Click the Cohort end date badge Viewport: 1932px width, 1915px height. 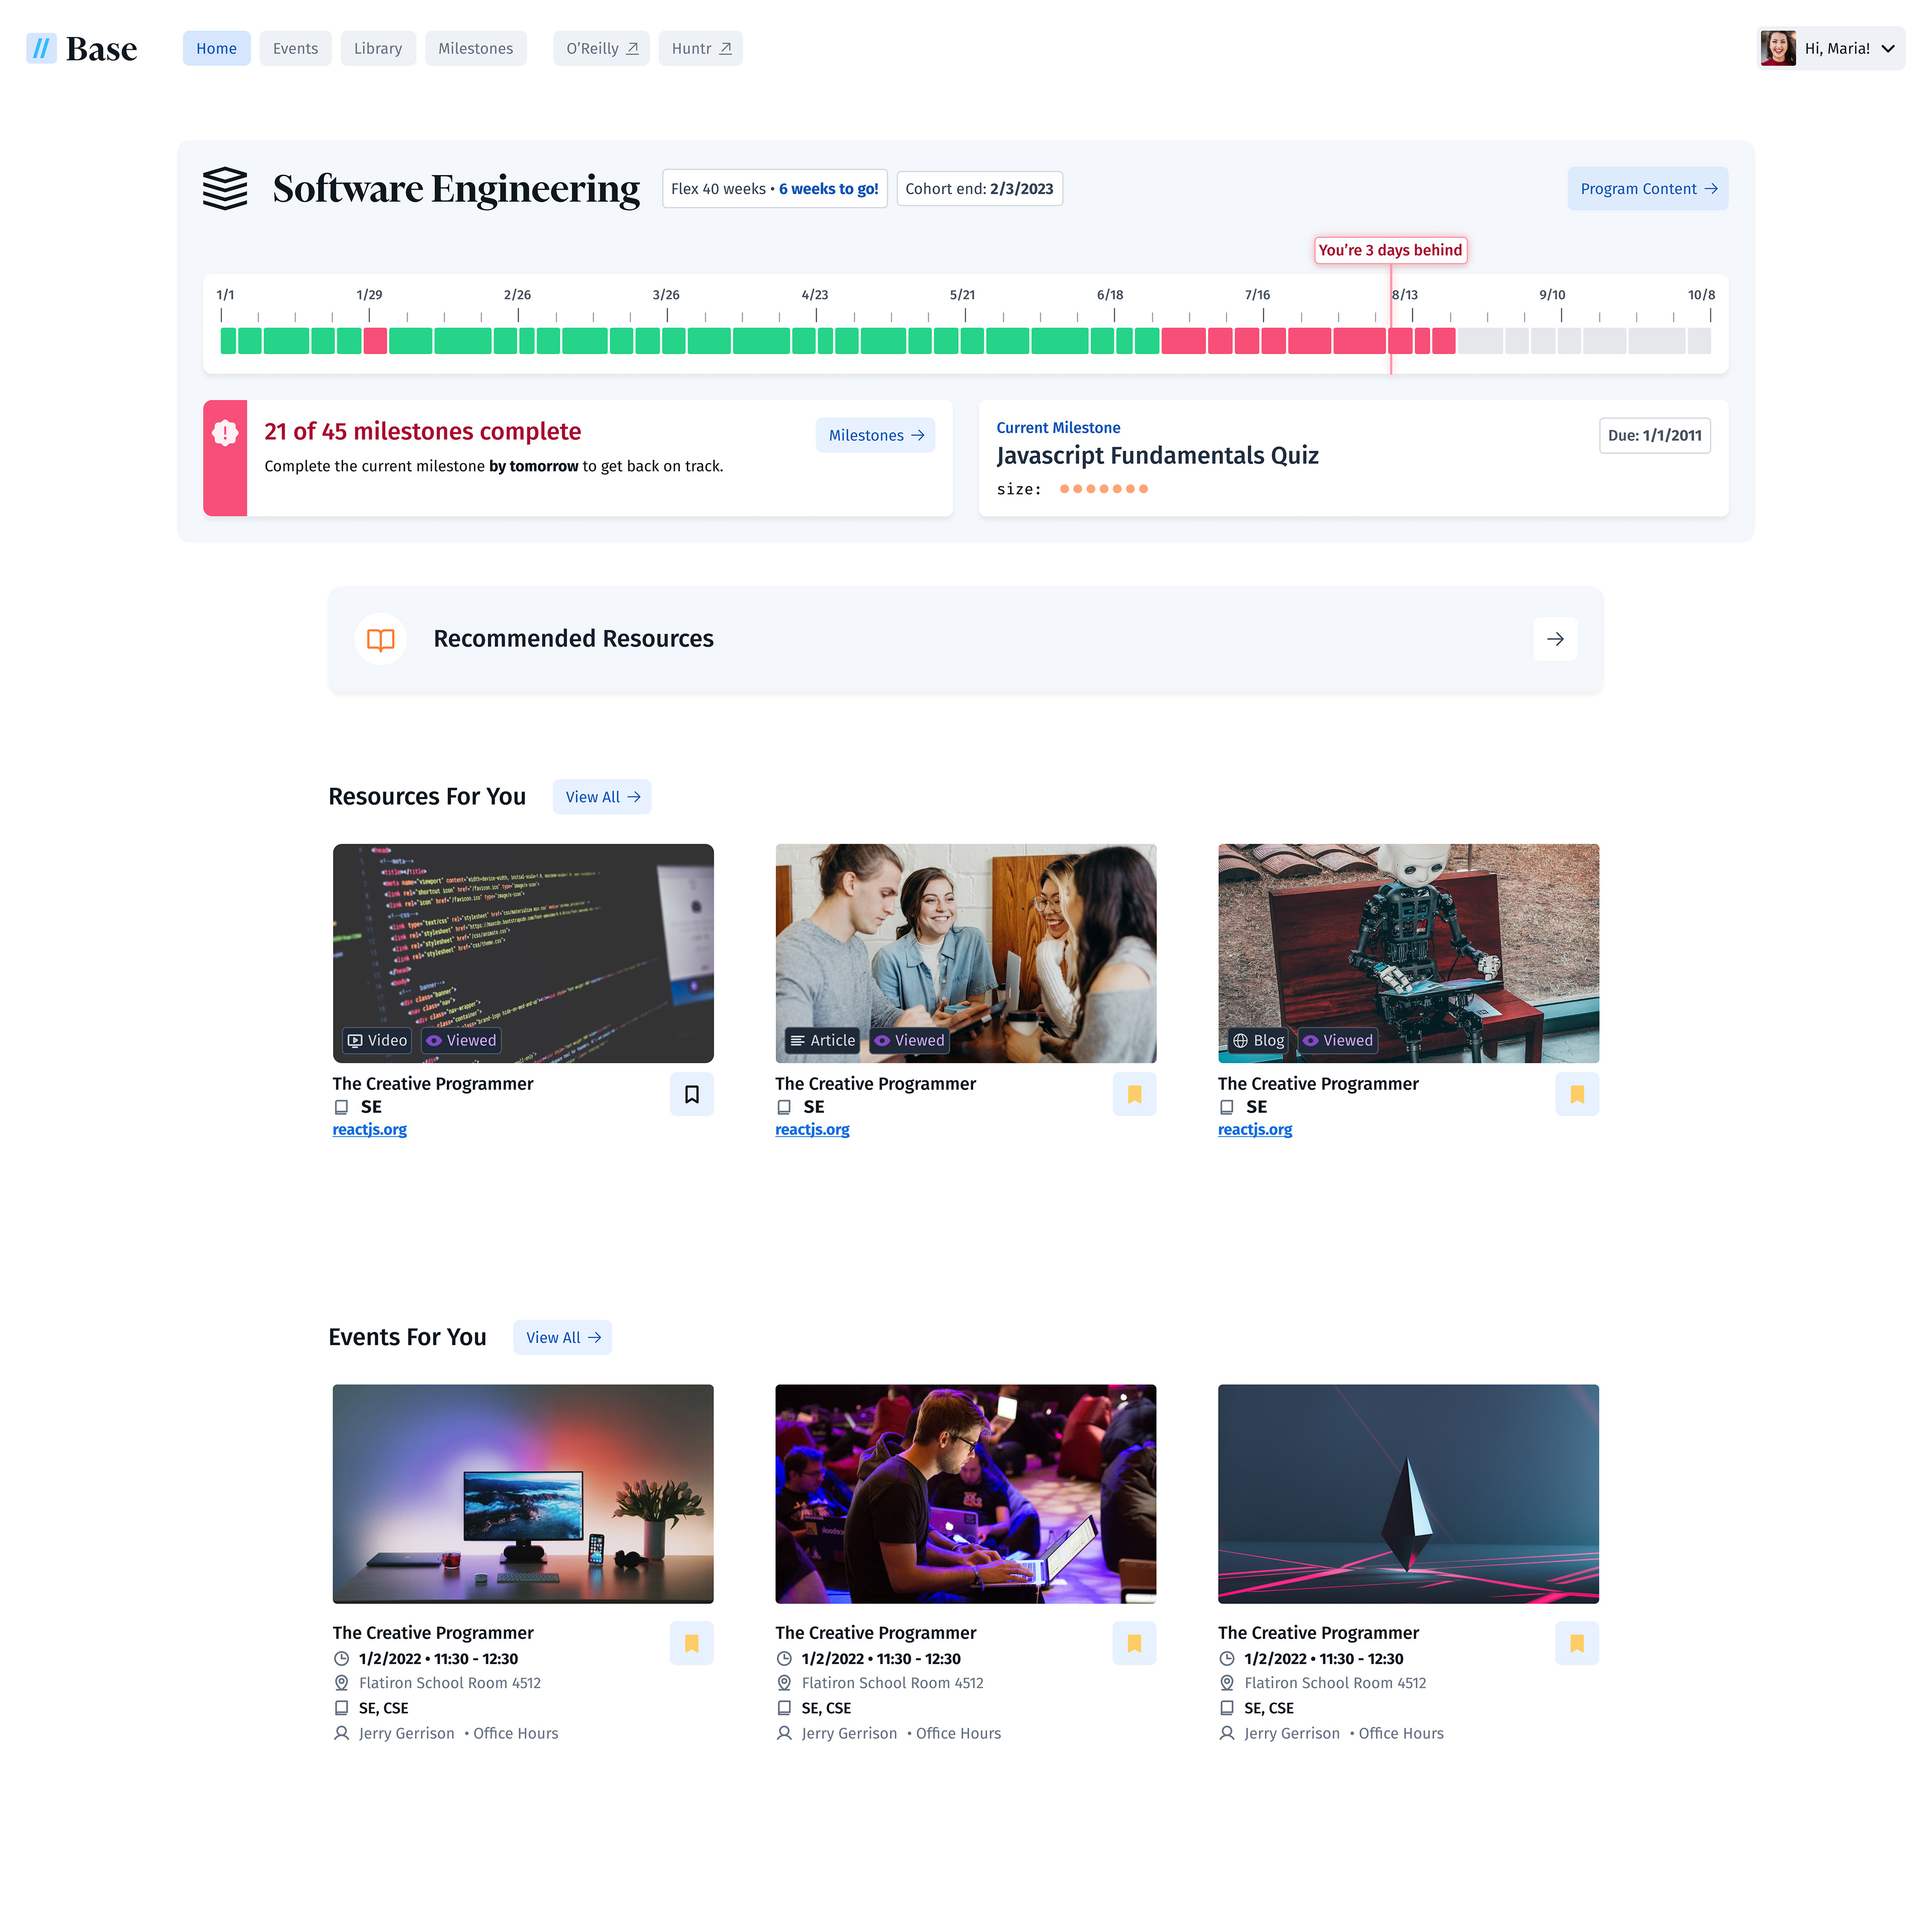click(979, 188)
